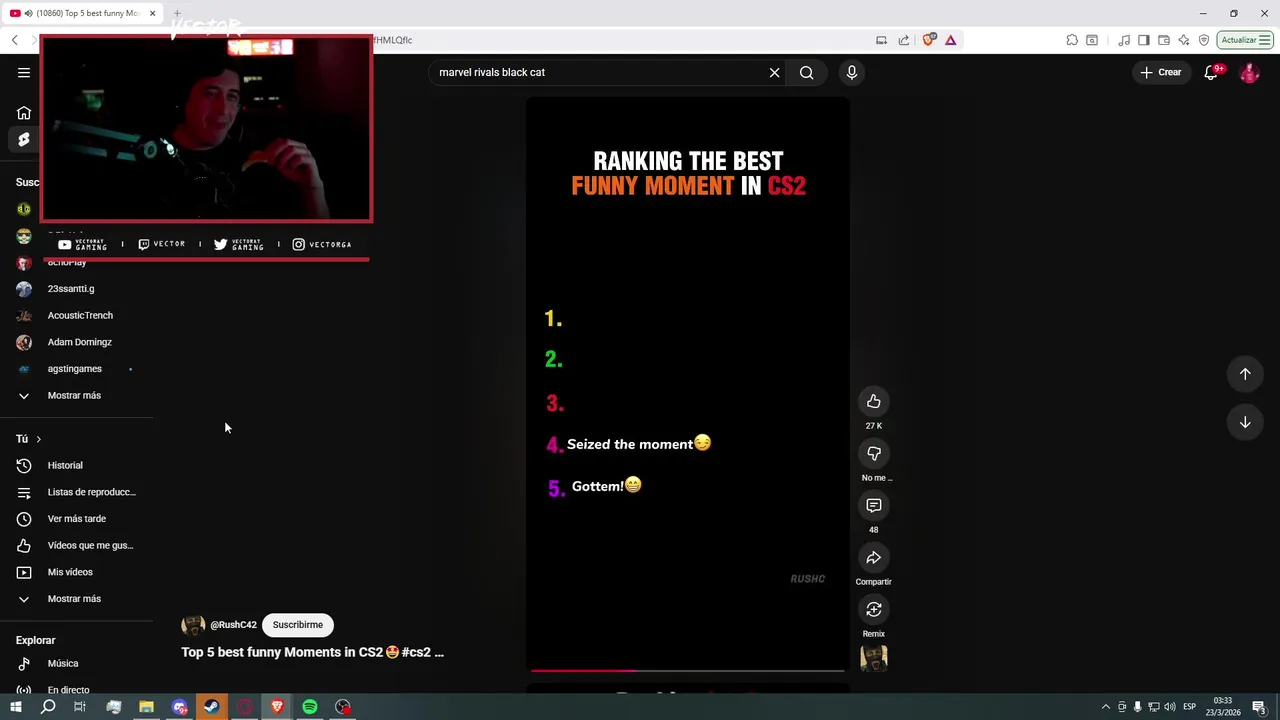This screenshot has height=720, width=1280.
Task: Open Spotify from the taskbar
Action: click(310, 707)
